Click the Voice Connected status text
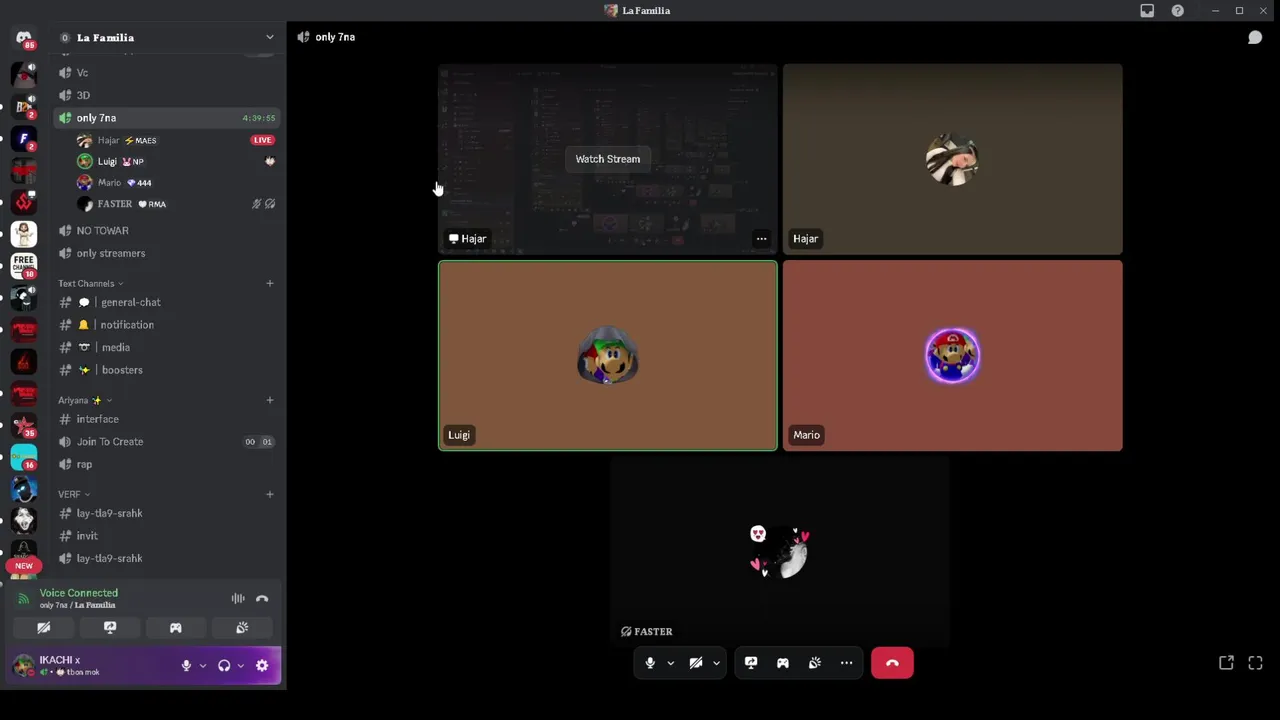1280x720 pixels. tap(78, 593)
